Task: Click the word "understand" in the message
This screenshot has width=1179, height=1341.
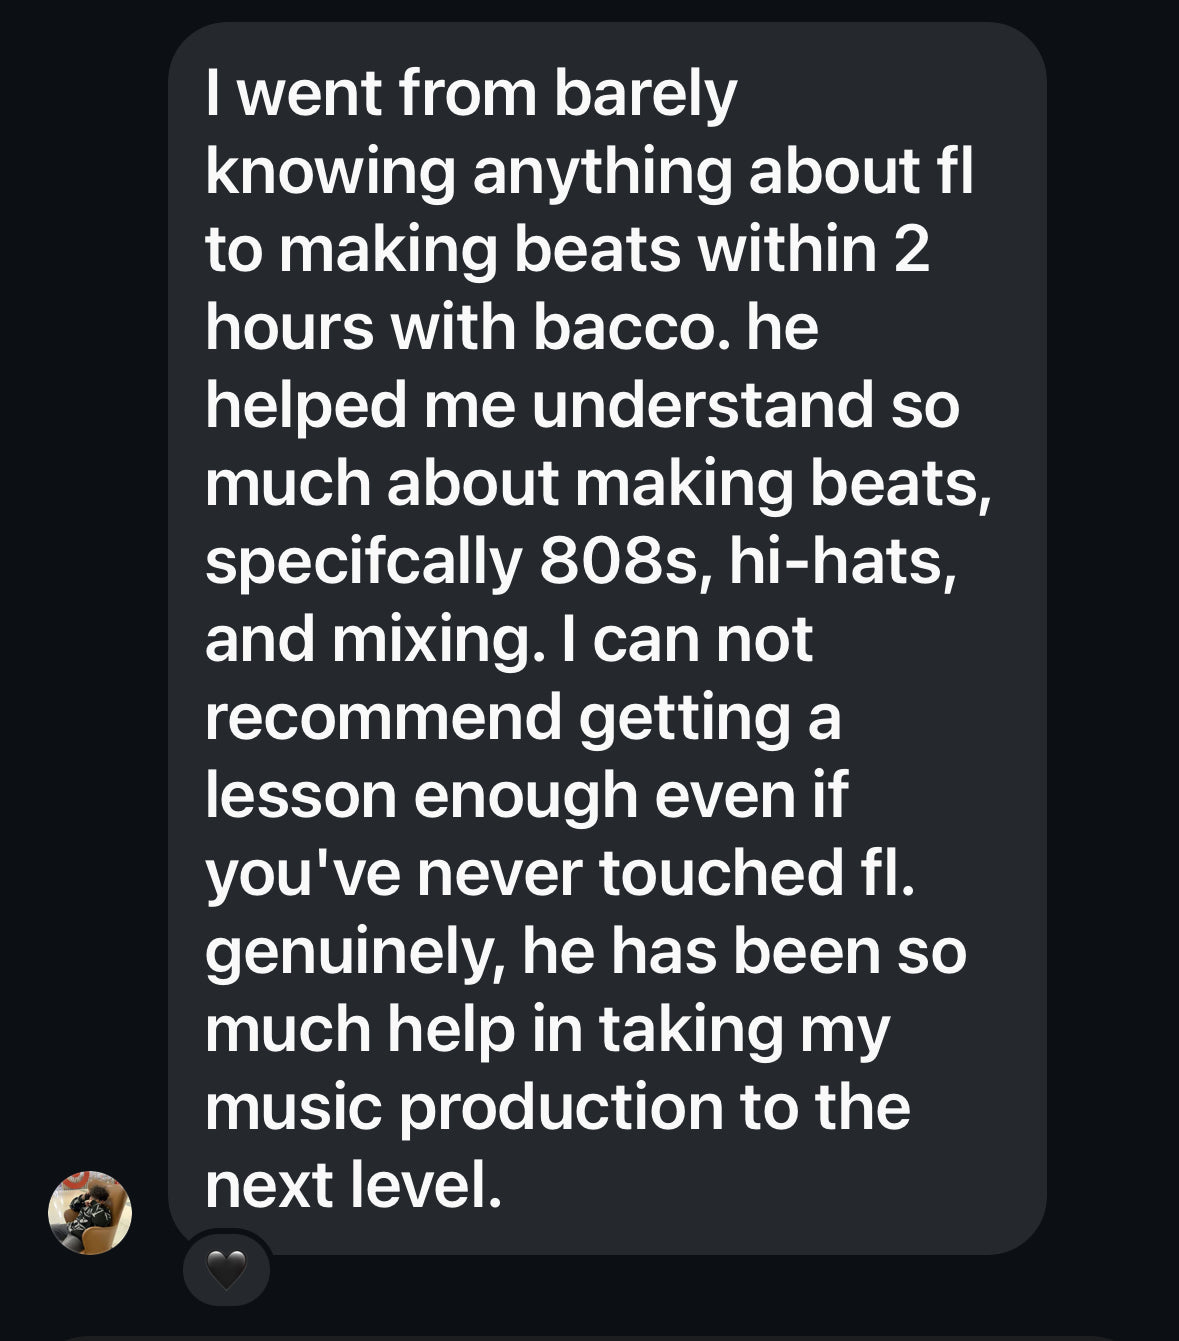Action: 703,405
